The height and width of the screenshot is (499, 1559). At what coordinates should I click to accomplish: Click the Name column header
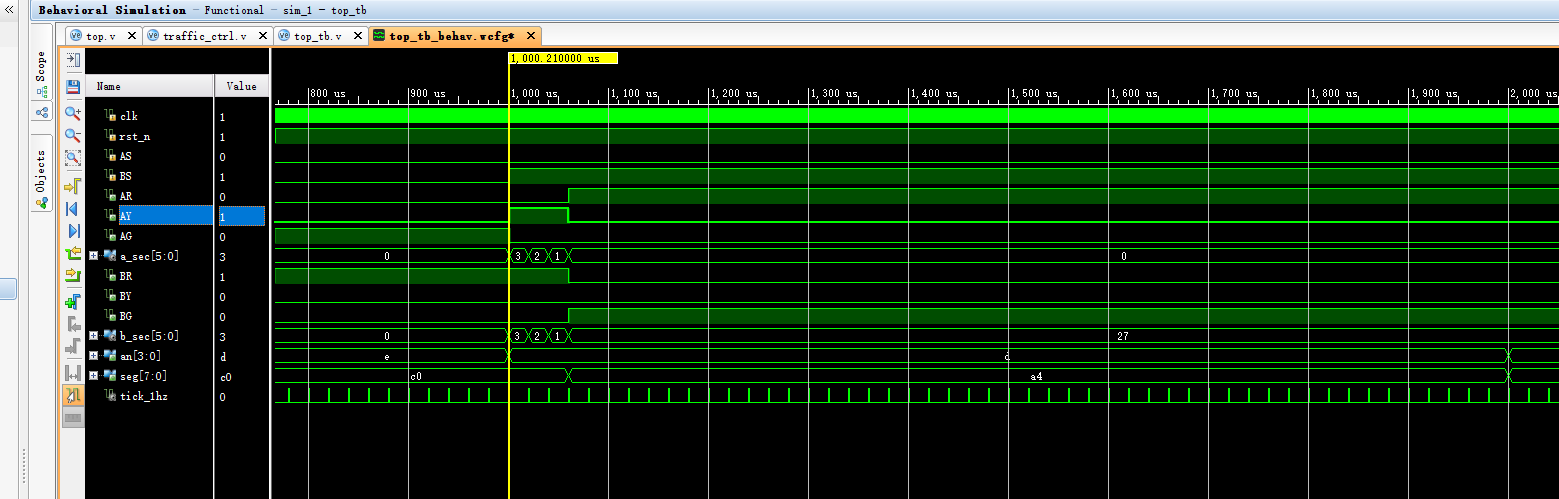click(x=150, y=86)
